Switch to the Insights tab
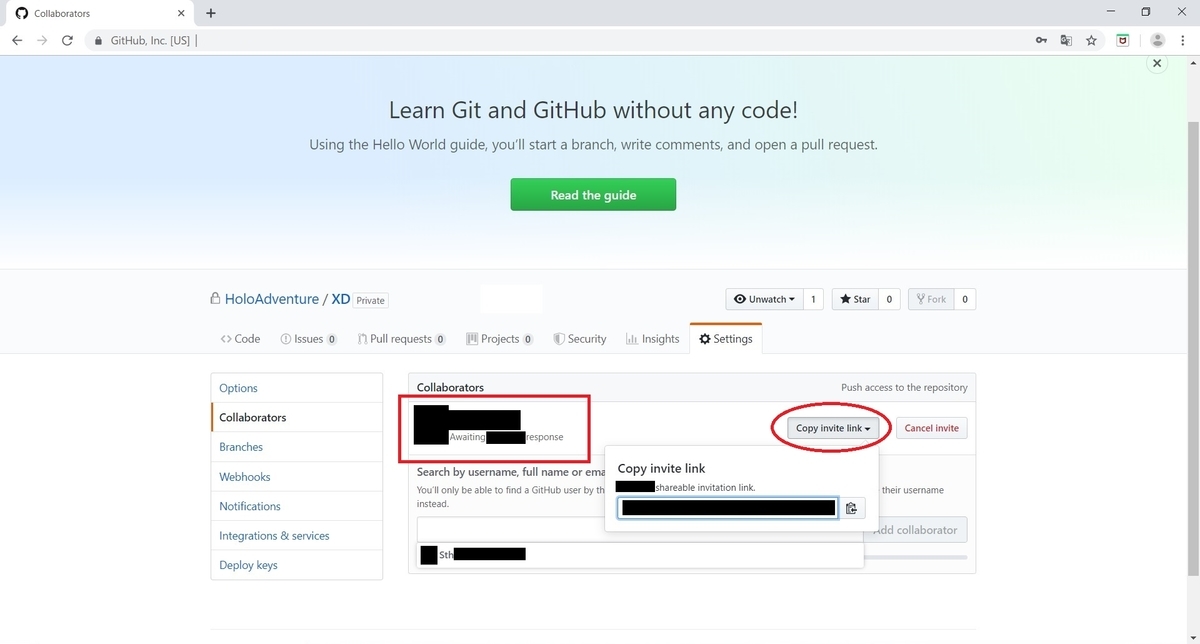Viewport: 1200px width, 644px height. pos(652,339)
